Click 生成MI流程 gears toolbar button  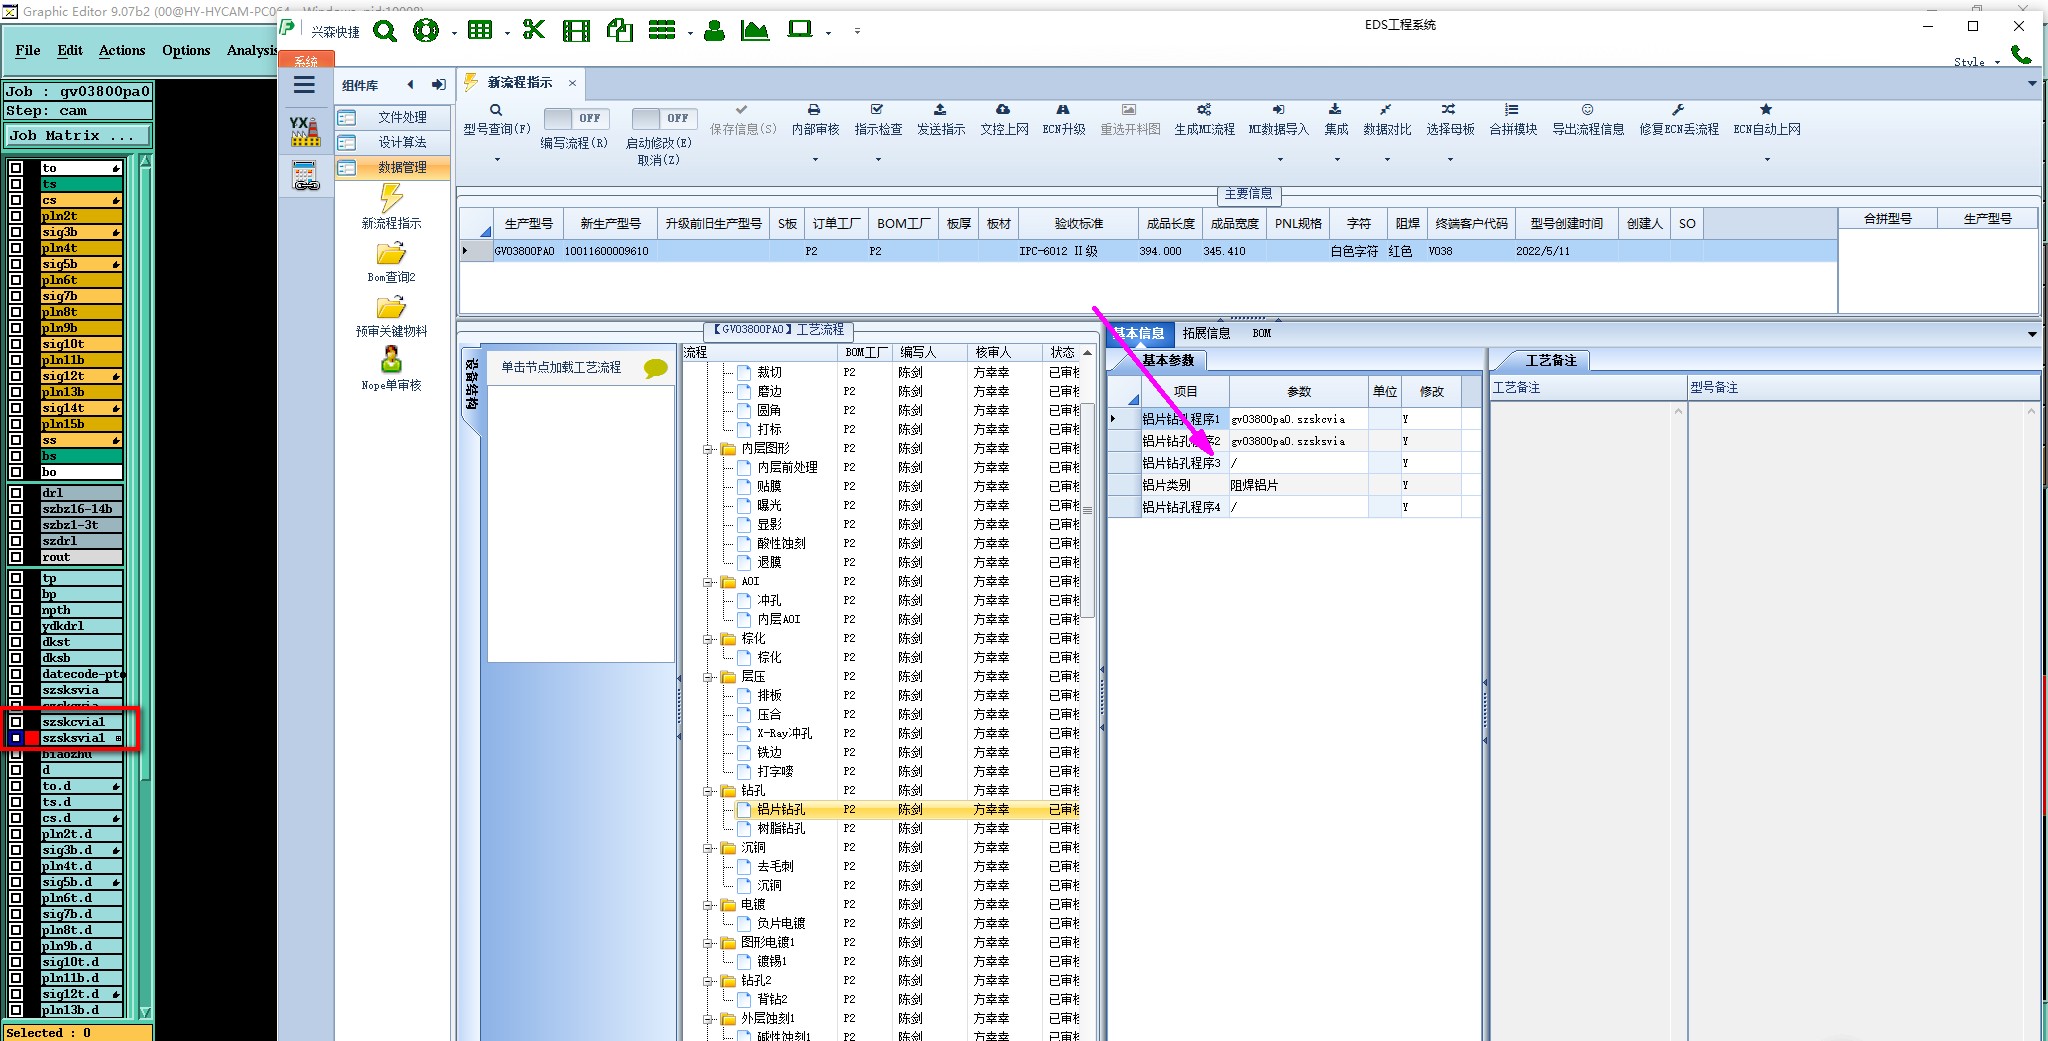point(1204,119)
